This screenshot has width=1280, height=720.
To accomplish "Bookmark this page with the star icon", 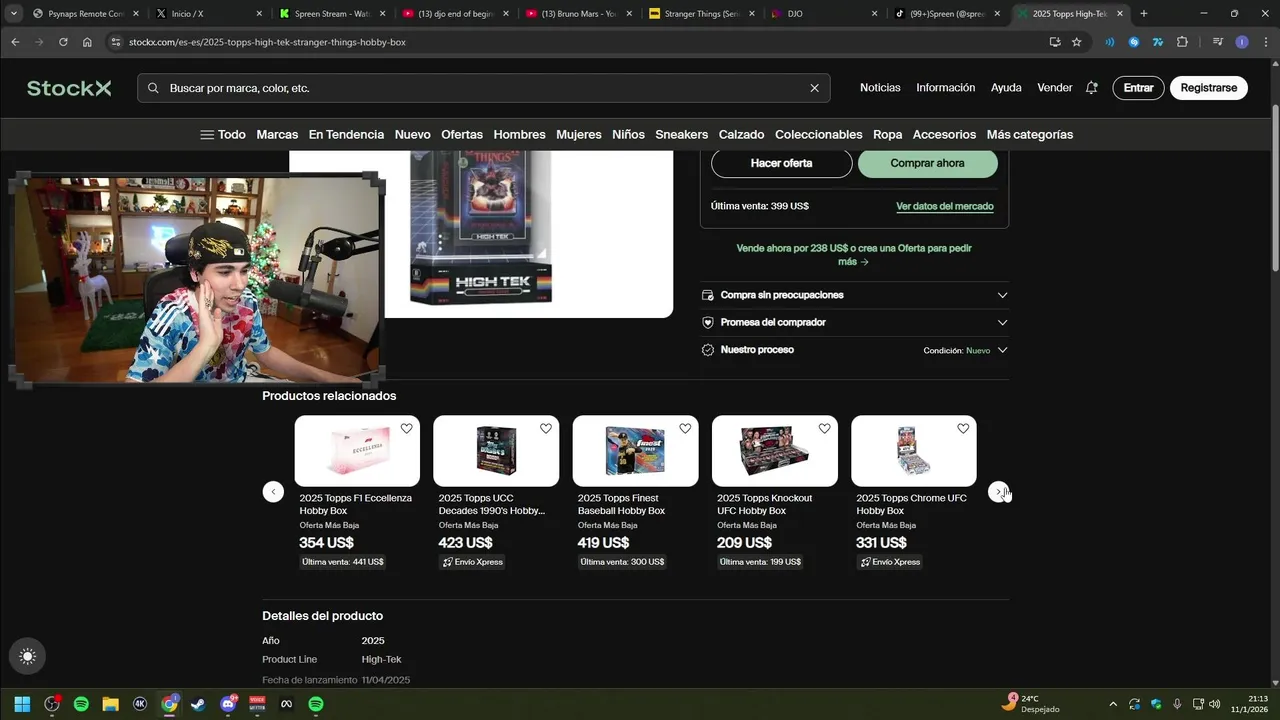I will 1076,42.
